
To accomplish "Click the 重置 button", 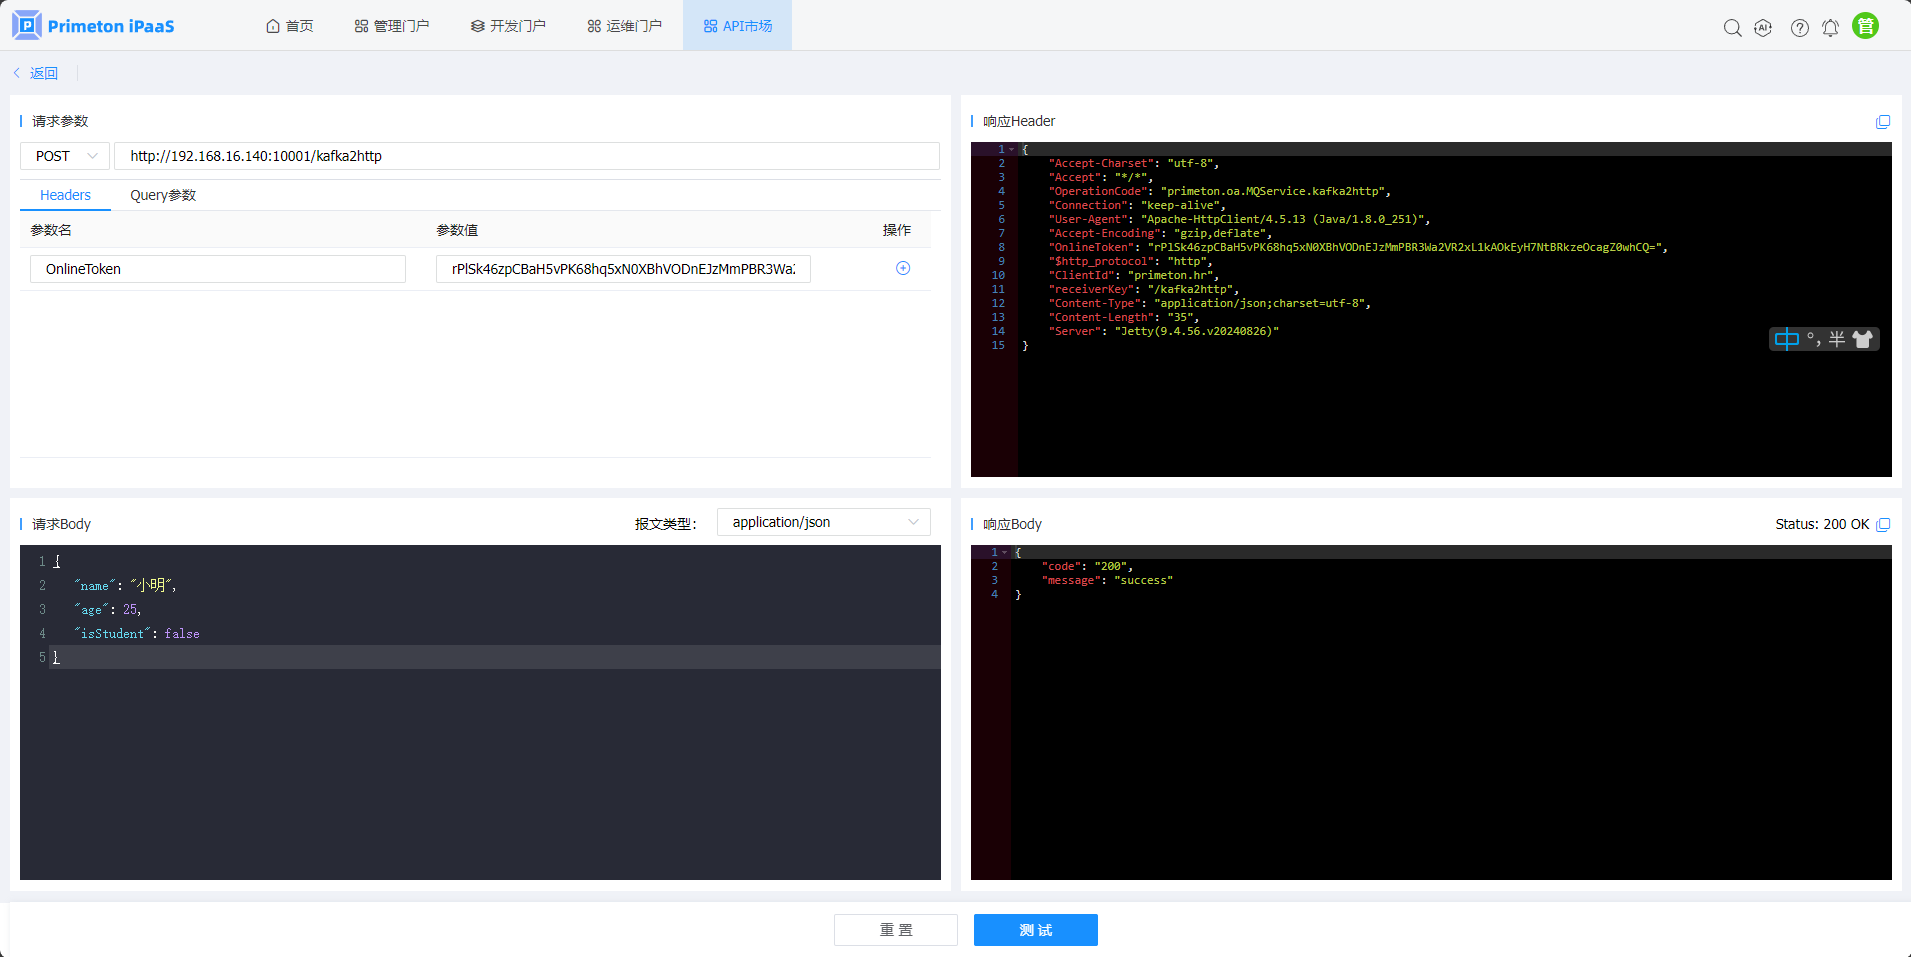I will click(895, 930).
